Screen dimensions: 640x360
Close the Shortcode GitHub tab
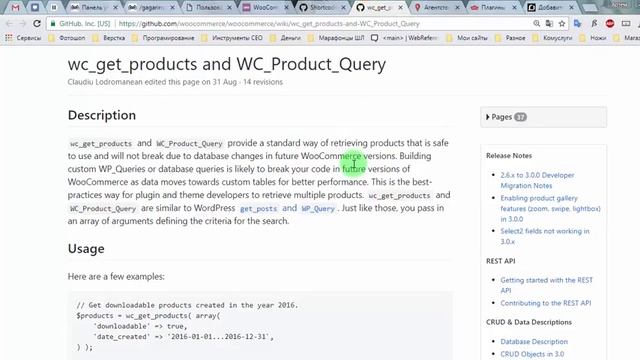[344, 7]
